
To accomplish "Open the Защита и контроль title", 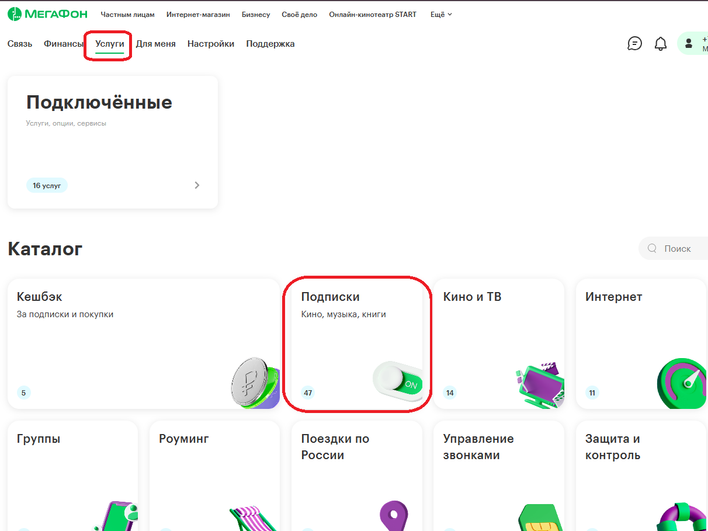I will [613, 447].
